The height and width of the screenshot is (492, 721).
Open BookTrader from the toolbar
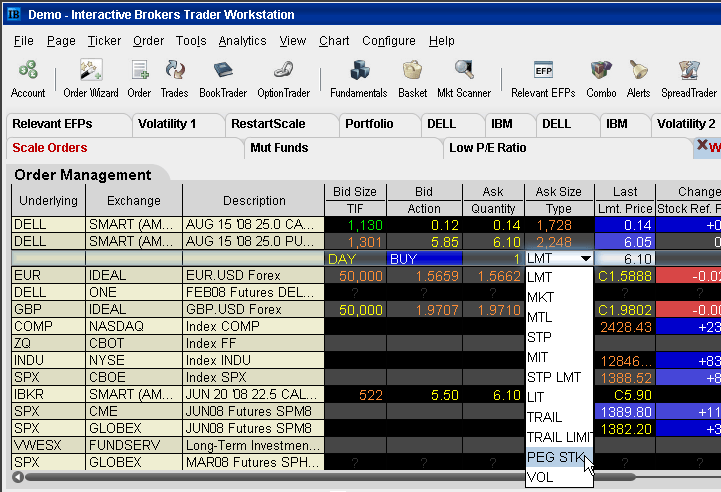[x=223, y=79]
